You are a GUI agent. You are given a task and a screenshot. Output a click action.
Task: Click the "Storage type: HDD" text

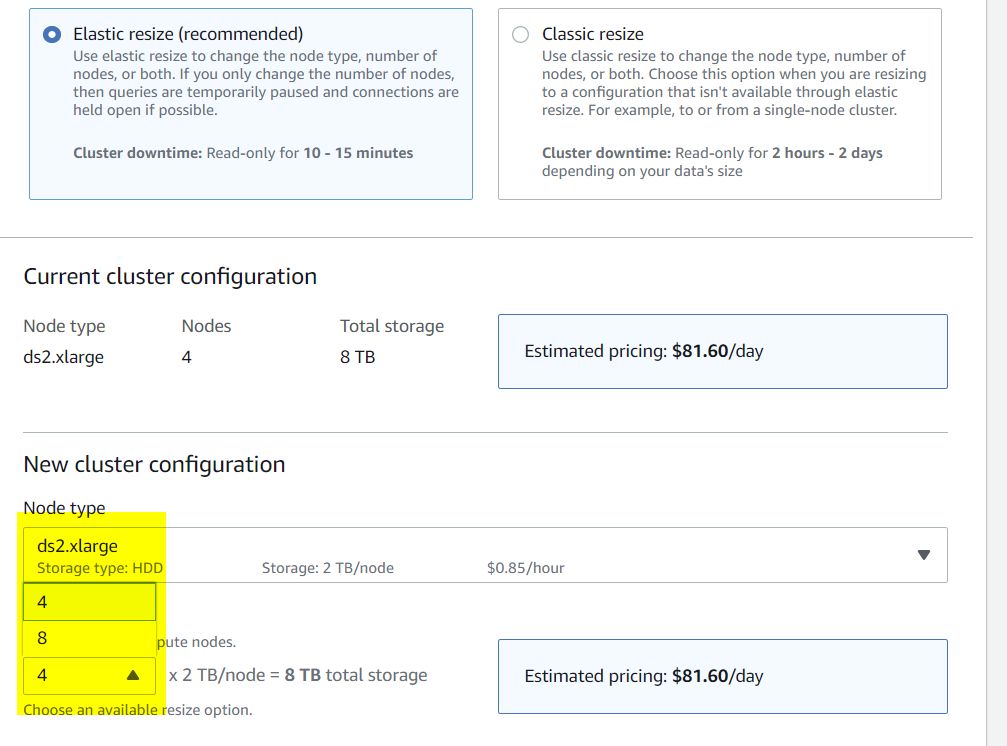pos(100,568)
